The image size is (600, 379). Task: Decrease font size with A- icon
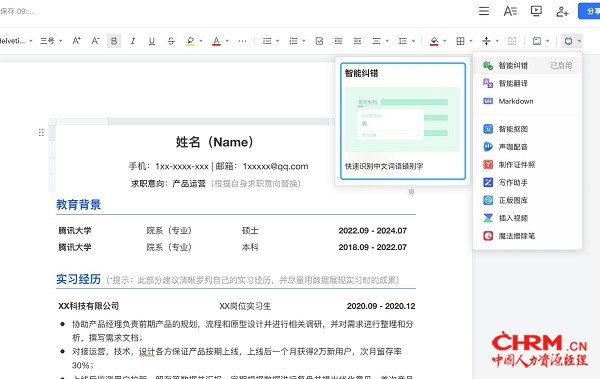[x=95, y=41]
